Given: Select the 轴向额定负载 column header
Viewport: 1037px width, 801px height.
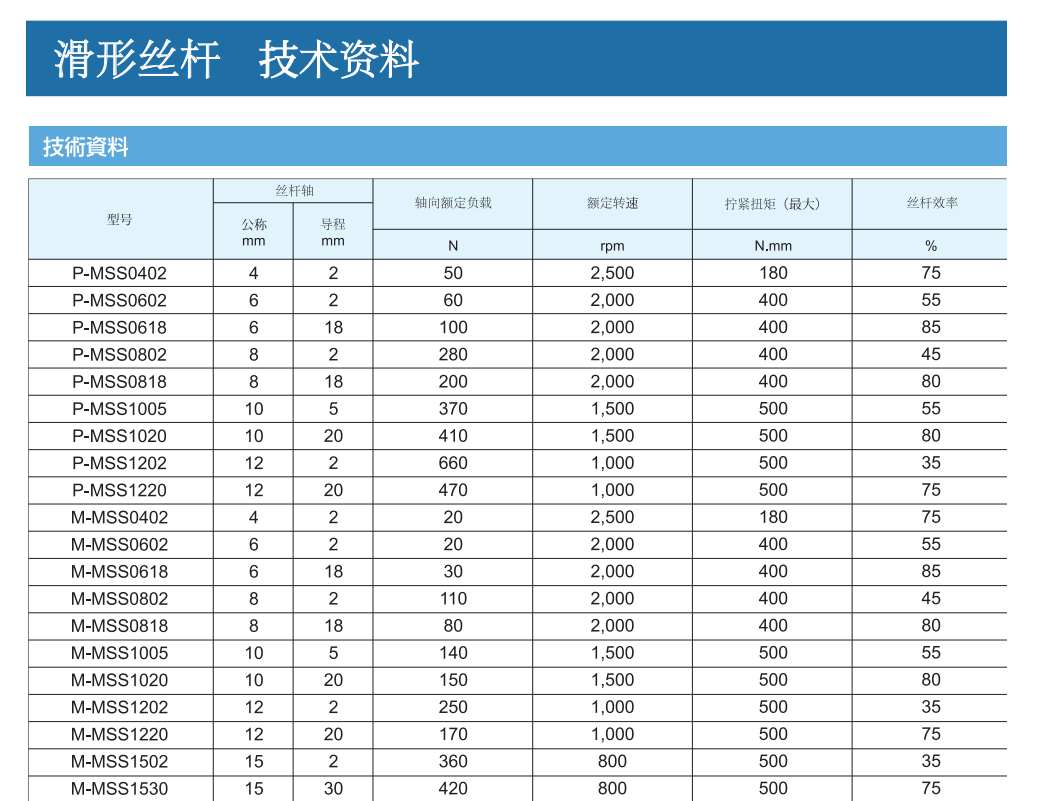Looking at the screenshot, I should (453, 203).
